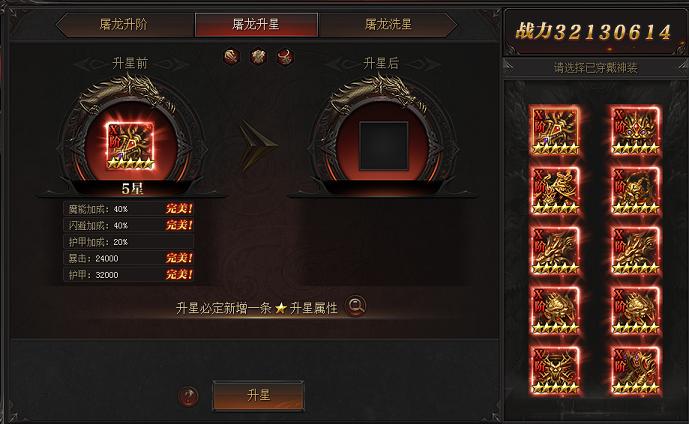Choose the bottom row right equipment item
Screen dimensions: 689x424
[x=635, y=370]
